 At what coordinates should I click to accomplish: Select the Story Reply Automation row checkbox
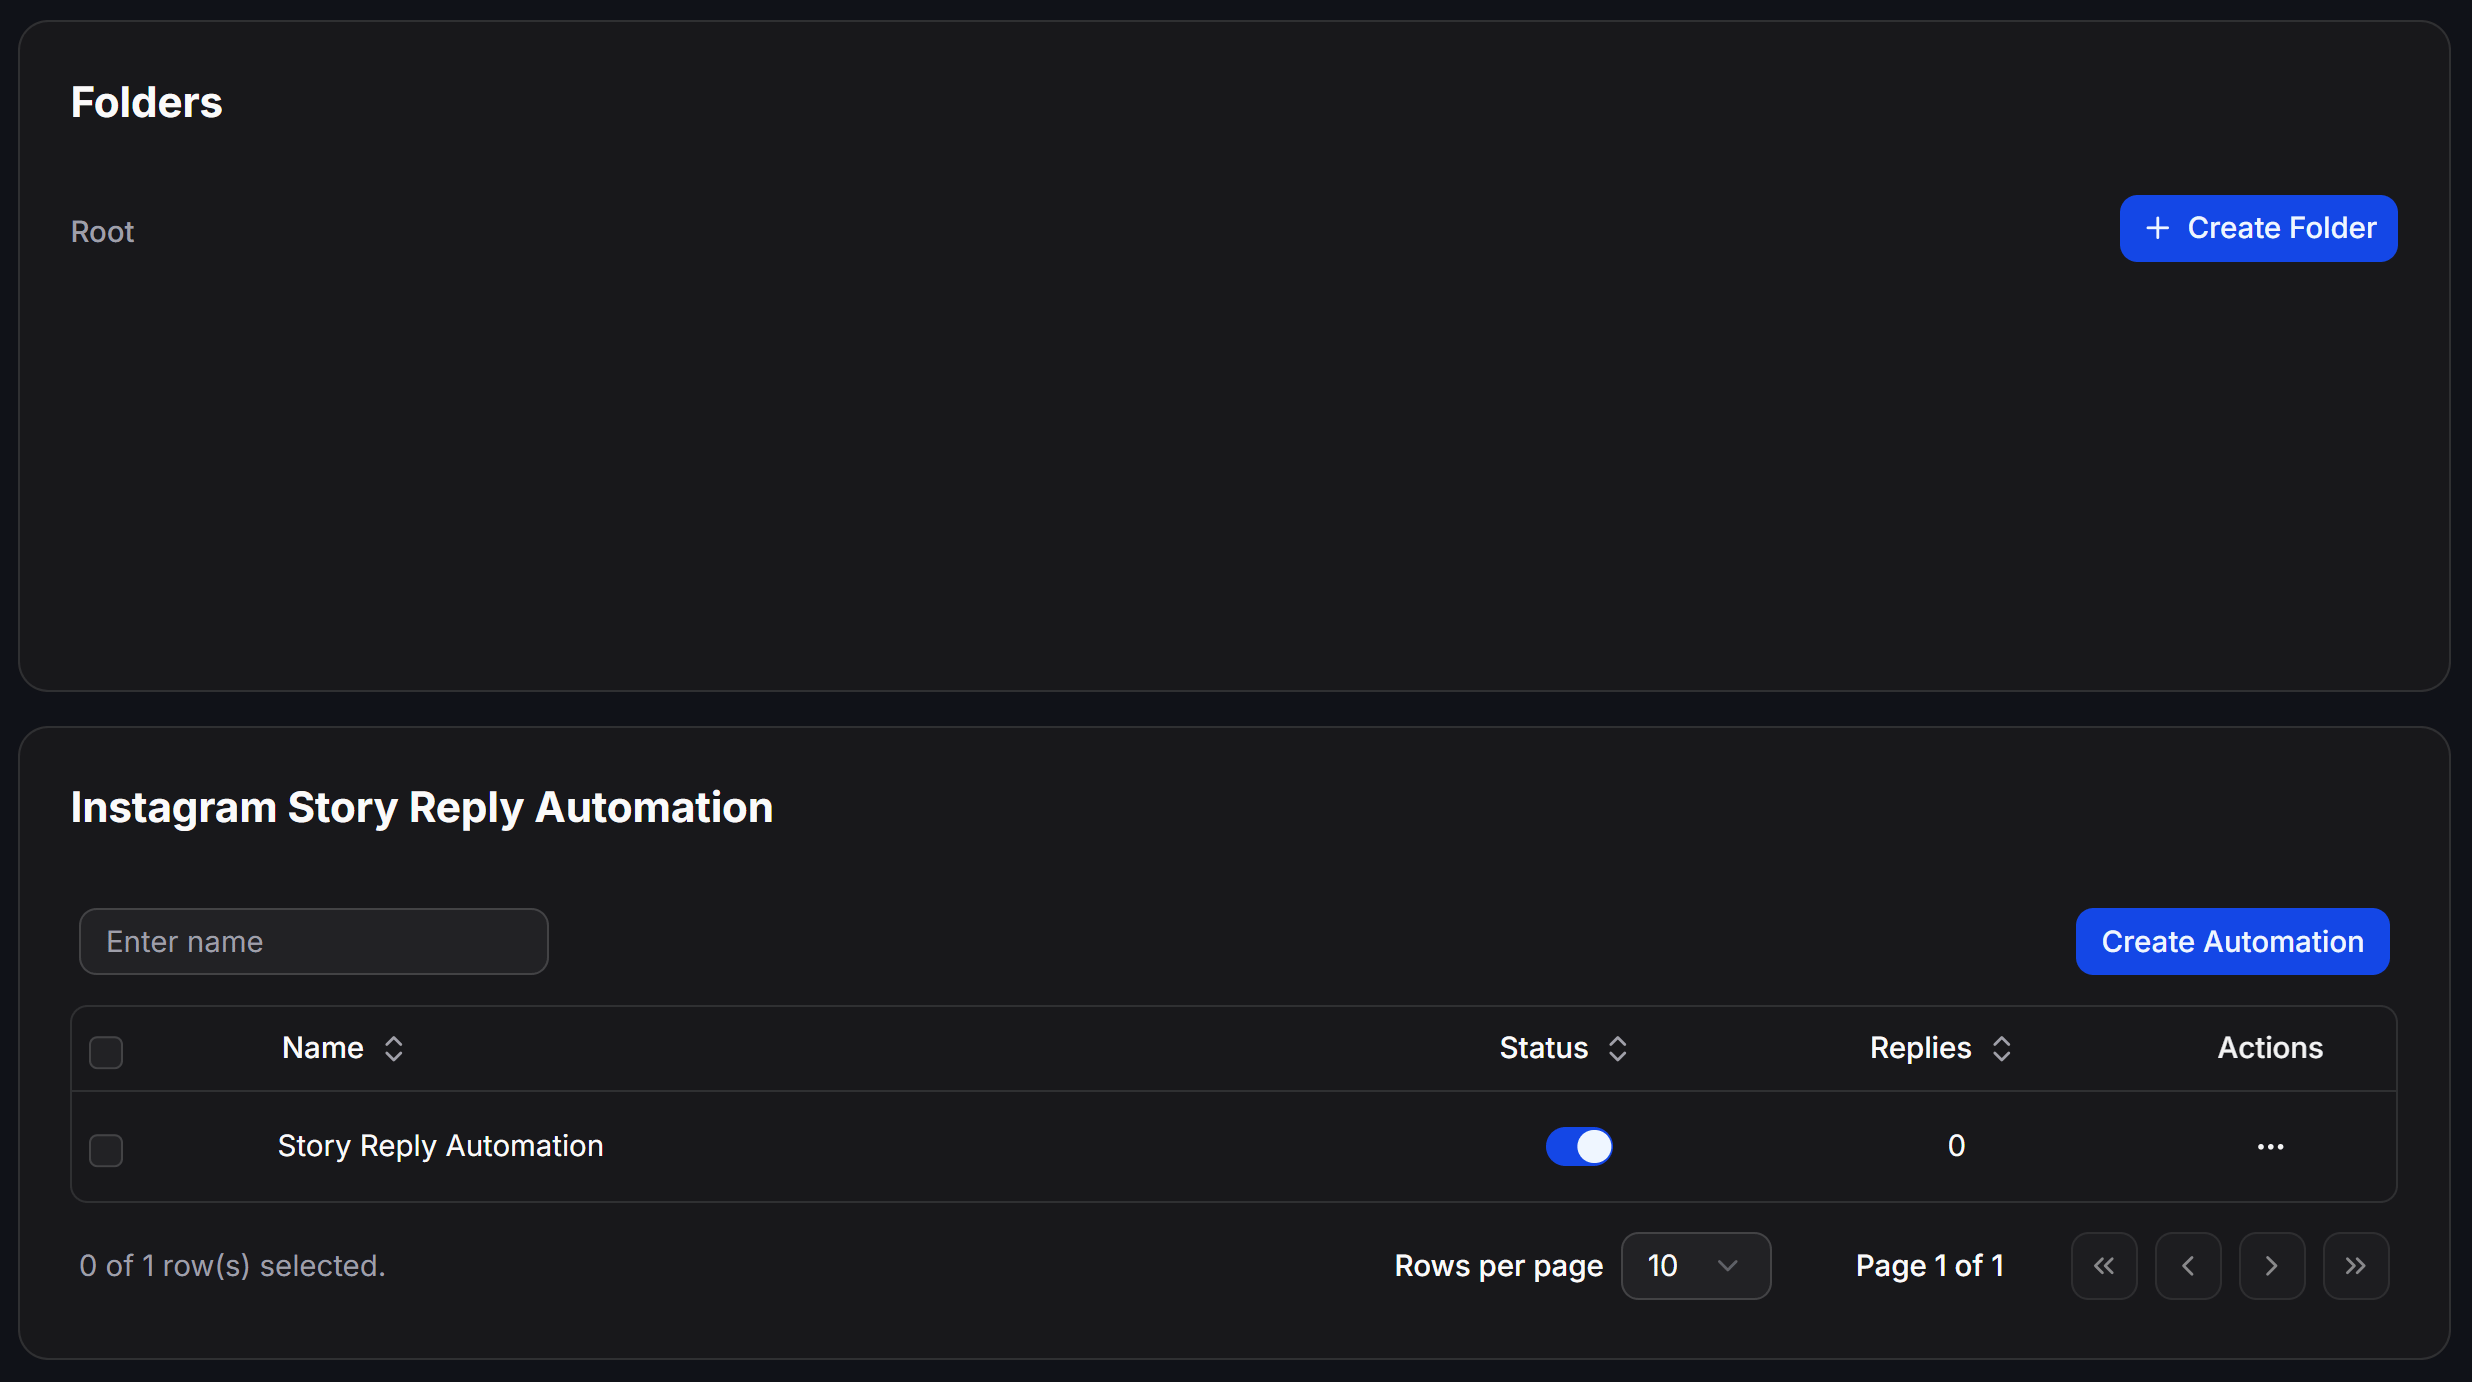[106, 1150]
